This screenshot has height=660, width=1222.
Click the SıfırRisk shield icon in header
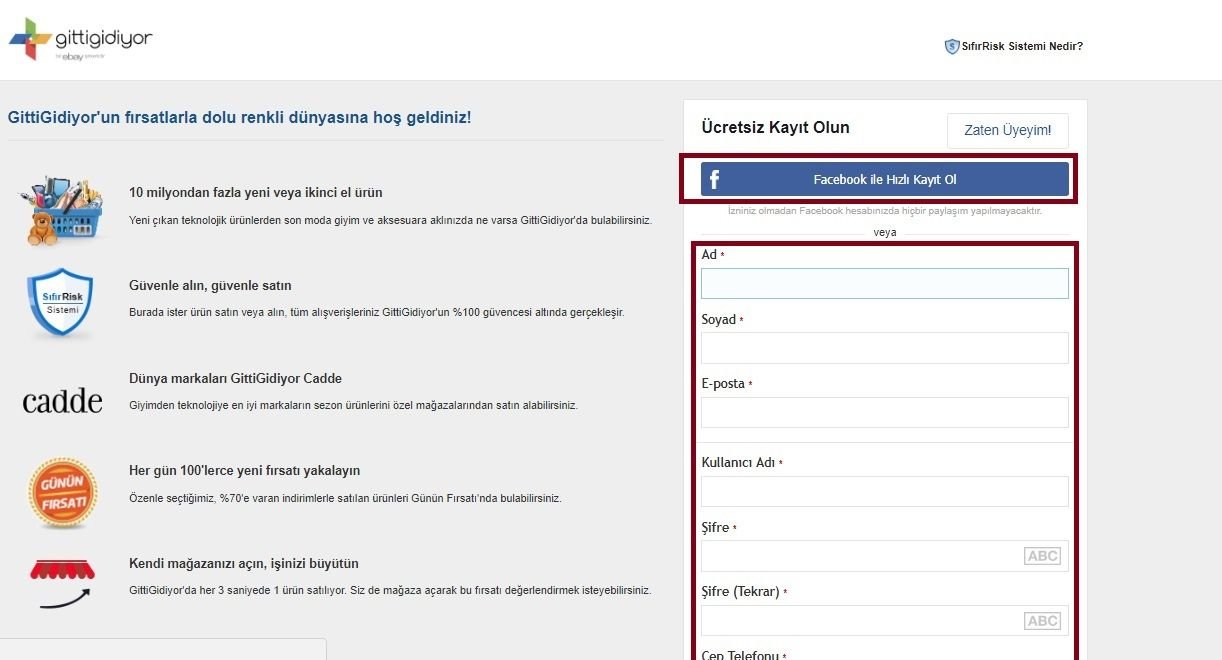[x=952, y=46]
